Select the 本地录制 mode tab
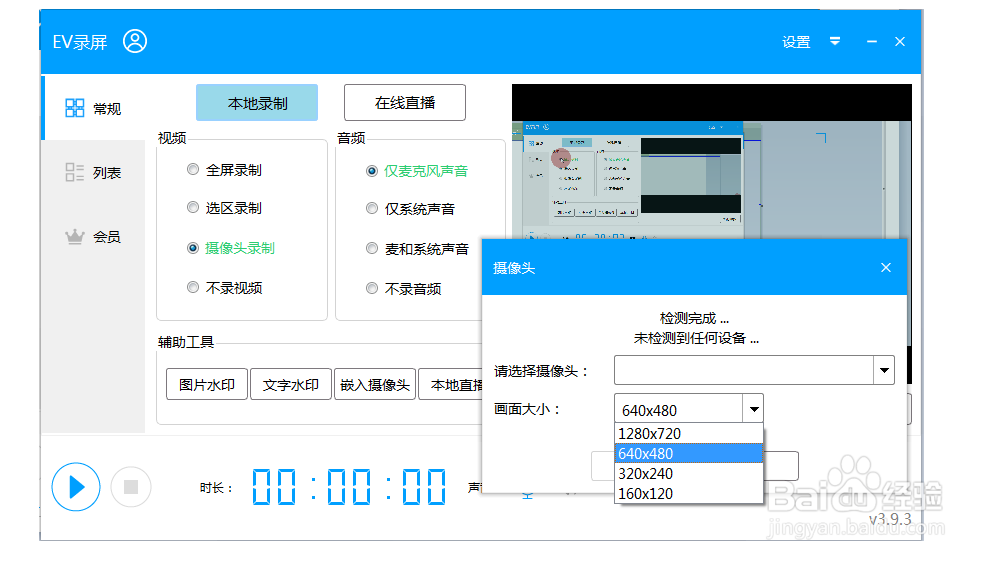This screenshot has width=1000, height=562. pos(257,103)
